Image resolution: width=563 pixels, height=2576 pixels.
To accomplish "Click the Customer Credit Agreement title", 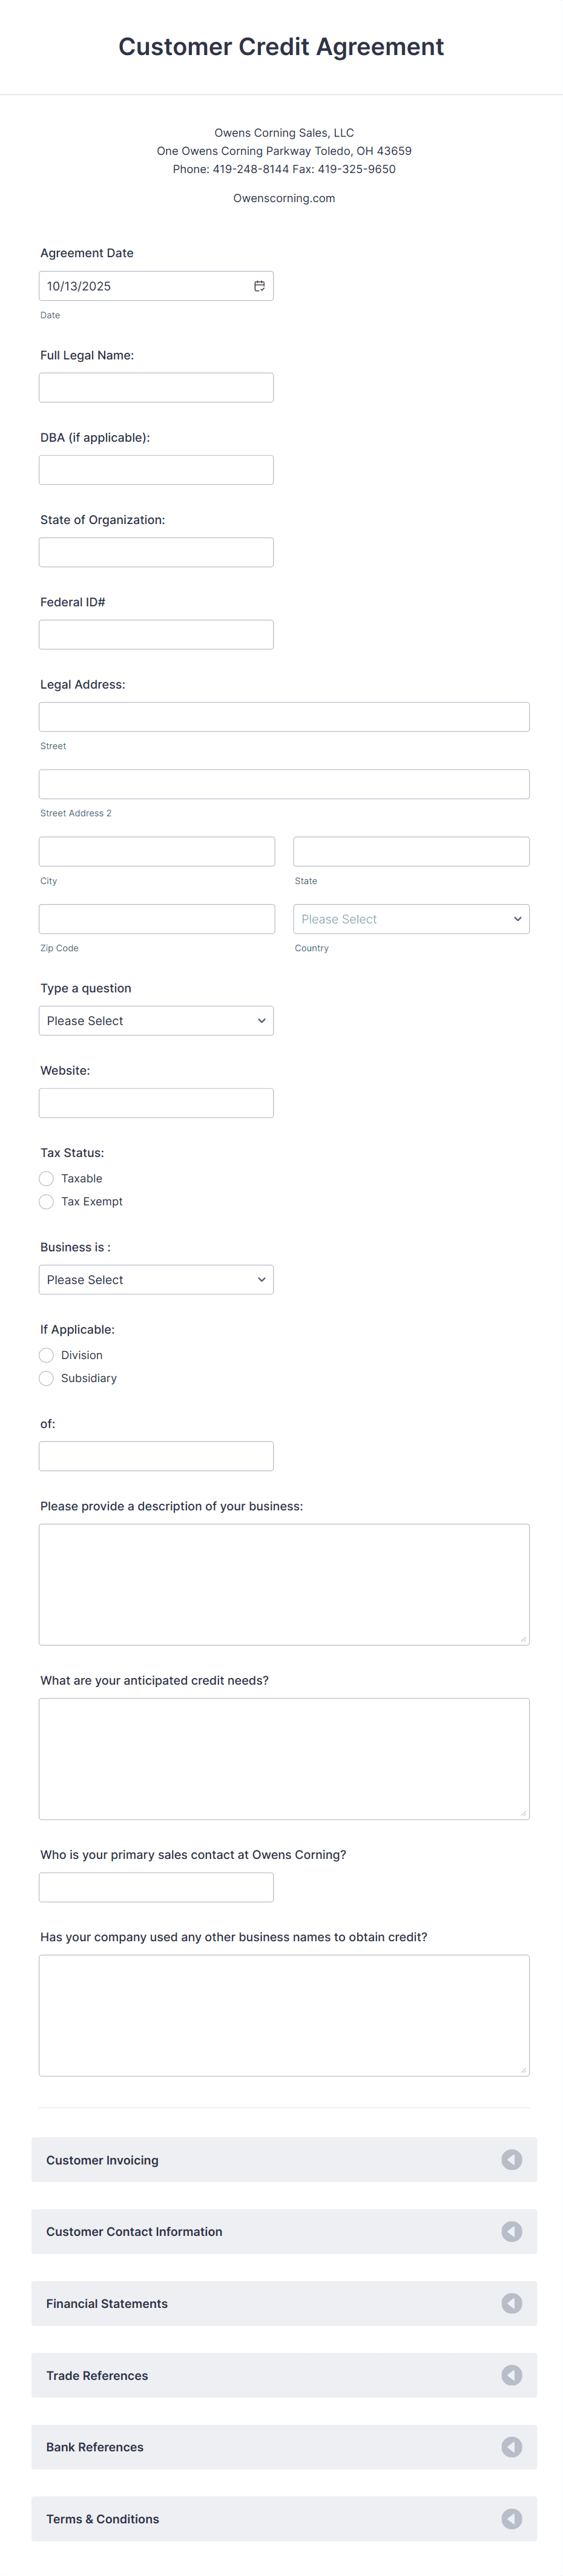I will tap(281, 46).
